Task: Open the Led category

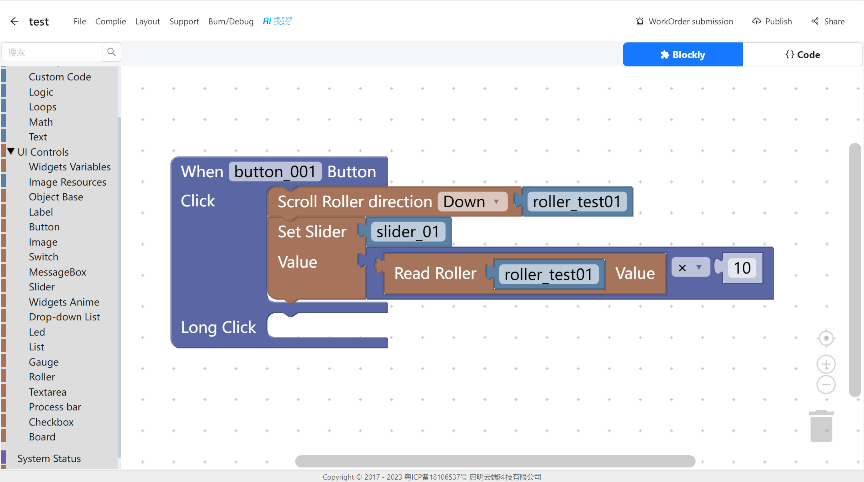Action: pyautogui.click(x=37, y=332)
